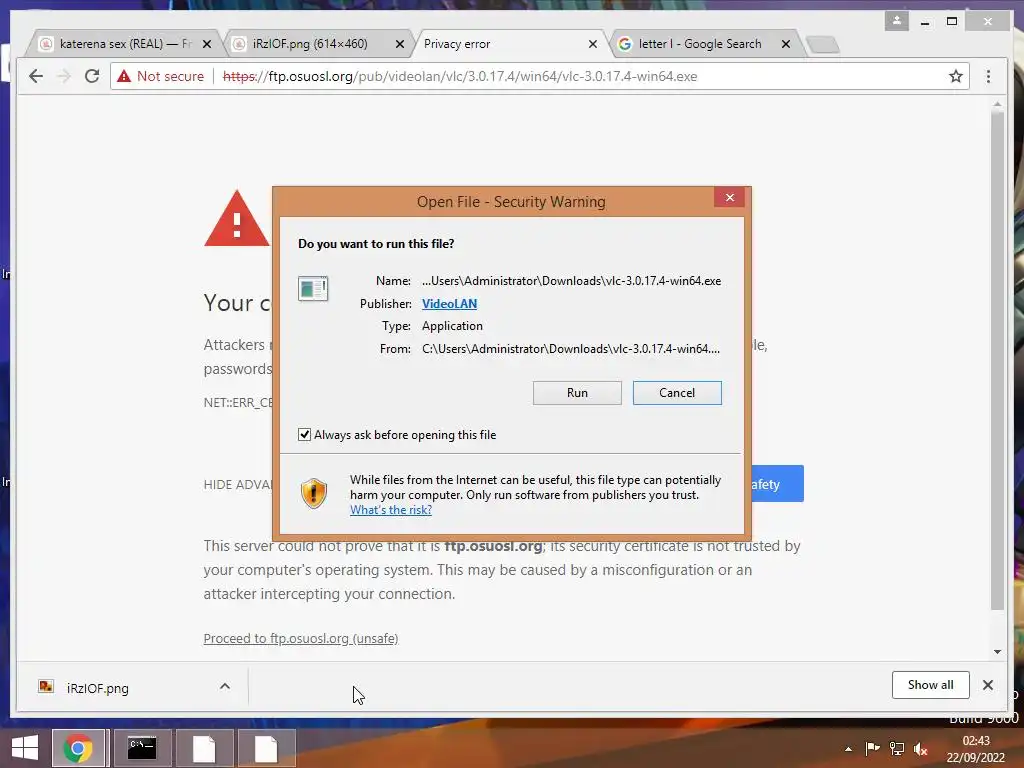Image resolution: width=1024 pixels, height=768 pixels.
Task: Close the Open File Security Warning dialog
Action: pos(729,197)
